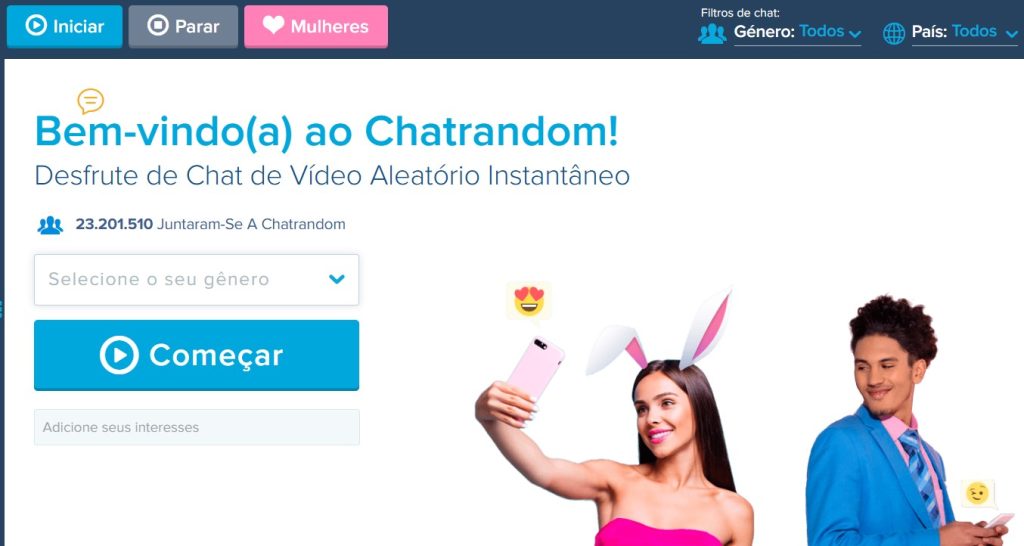Click the Bem-vindo(a) ao Chatrandom heading
The height and width of the screenshot is (546, 1024).
[327, 132]
